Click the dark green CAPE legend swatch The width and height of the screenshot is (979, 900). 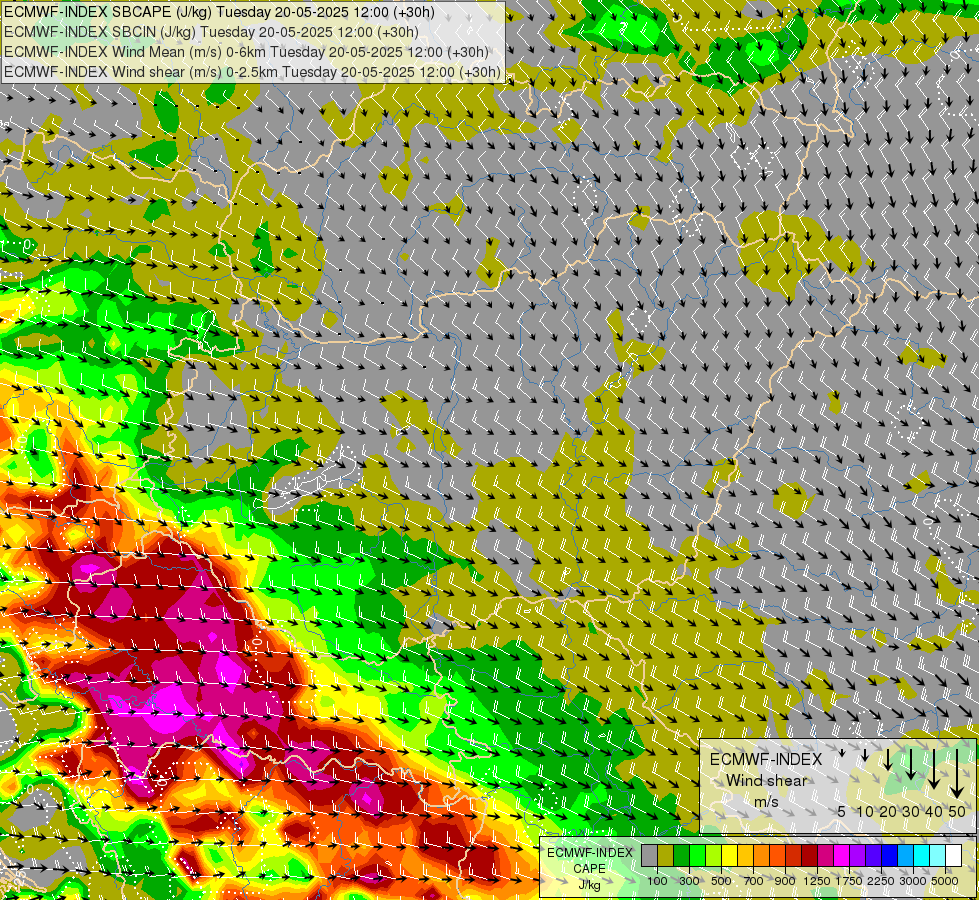pos(681,856)
